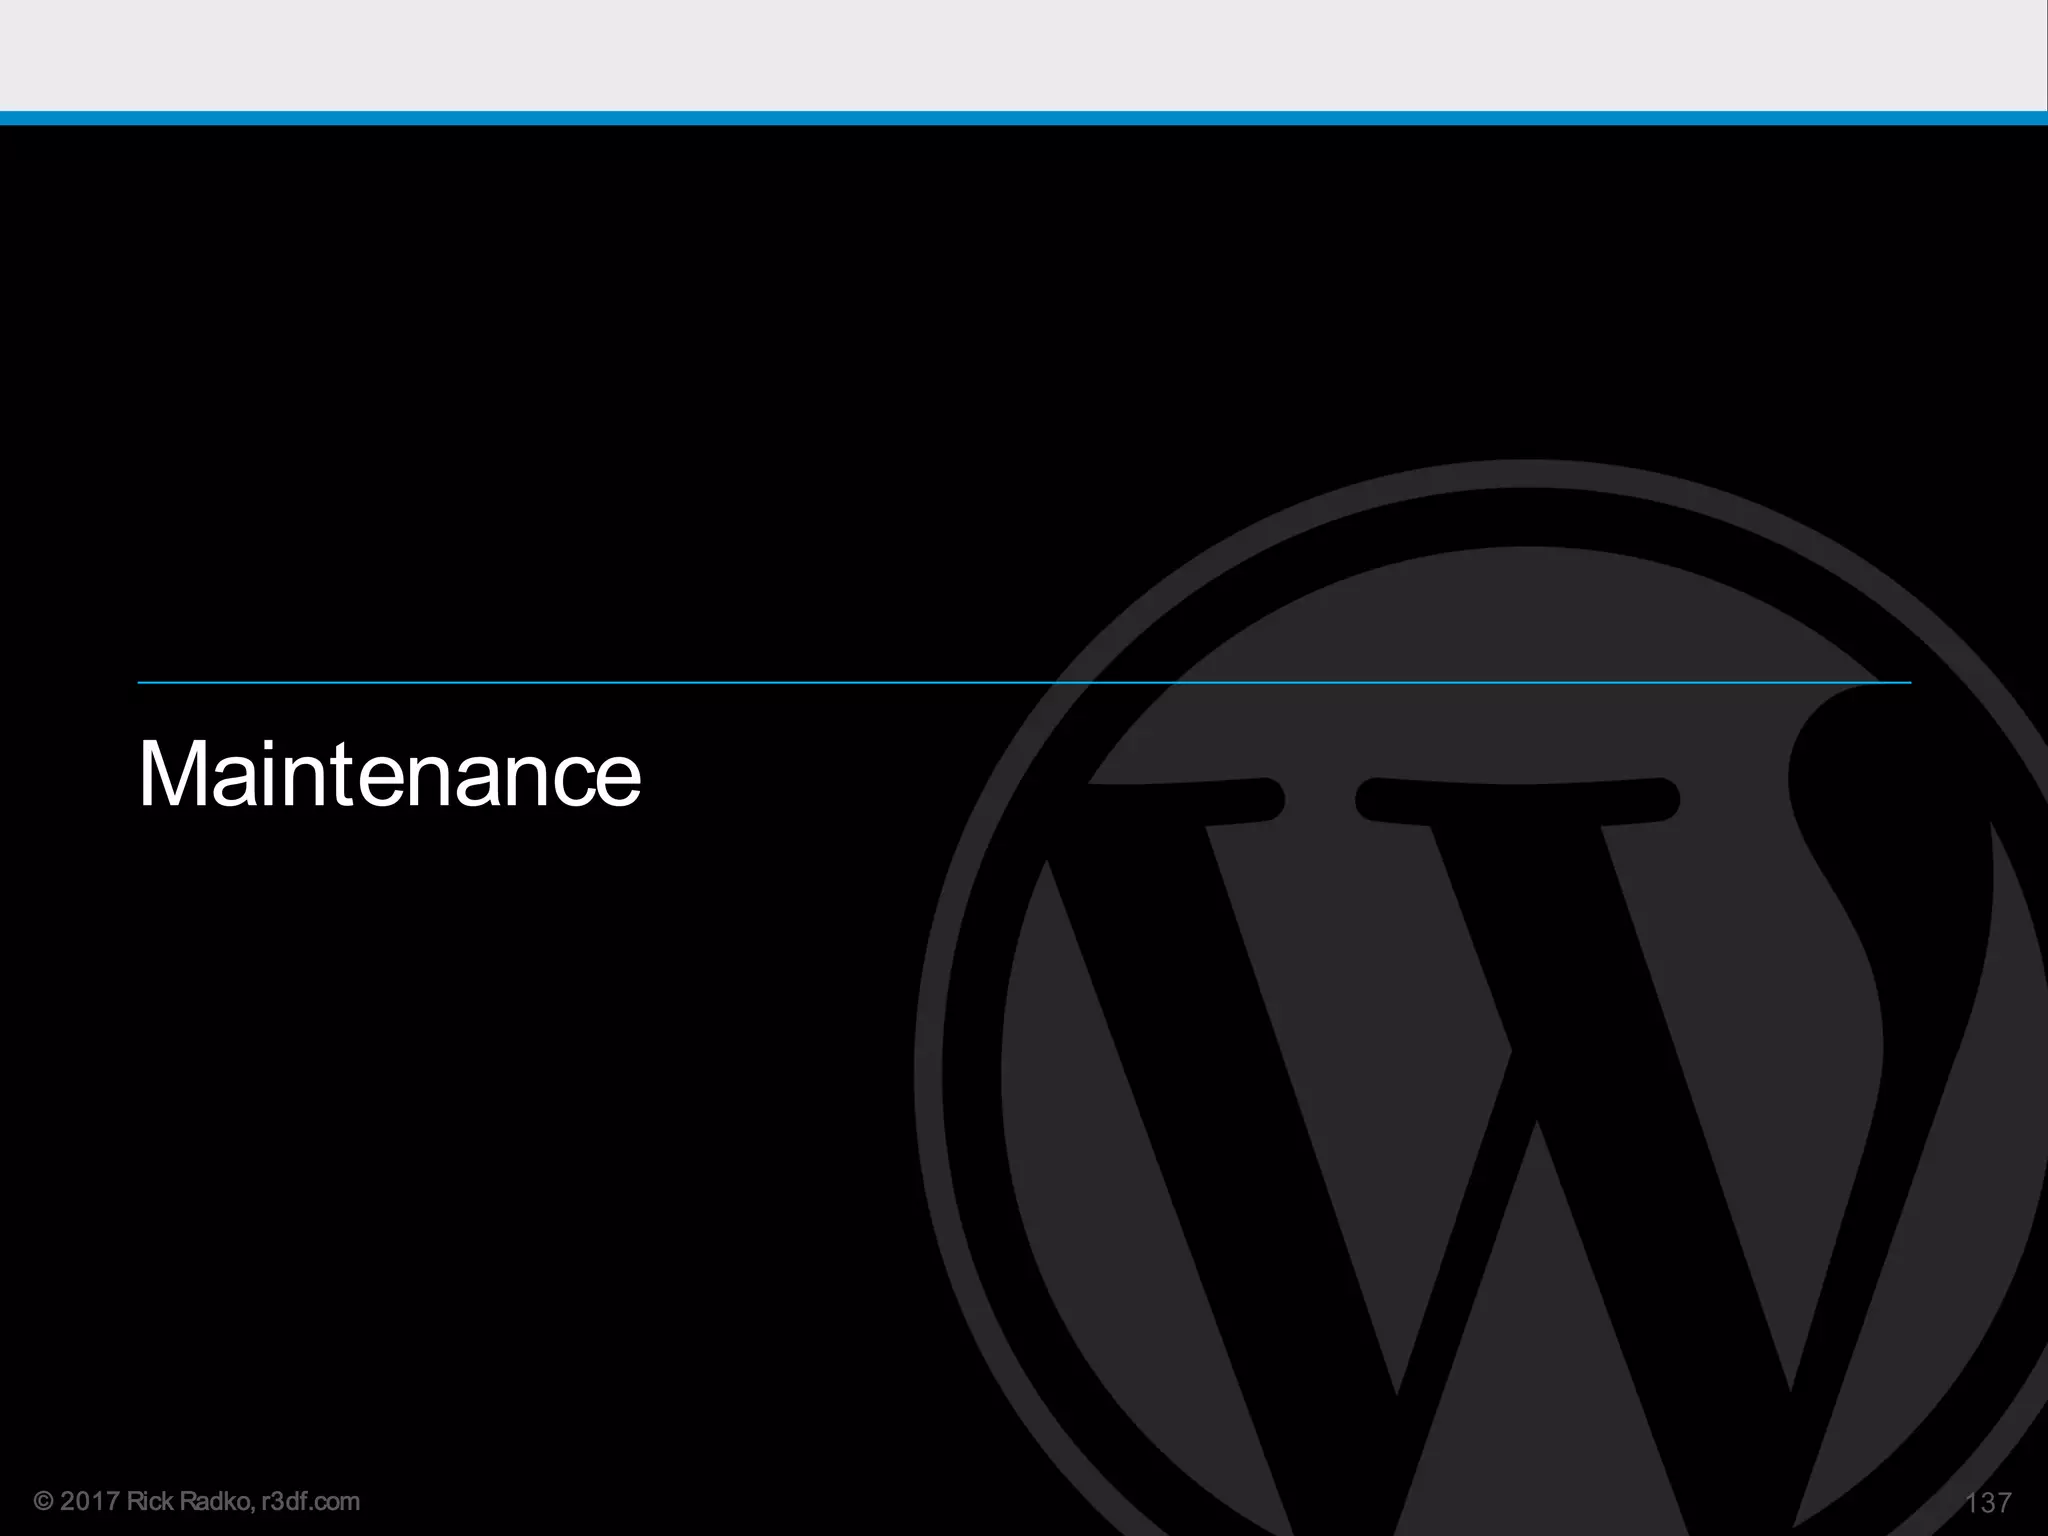Click the "© 2017 Rick Radko, r3df.com" footer
This screenshot has height=1536, width=2048.
pyautogui.click(x=197, y=1501)
